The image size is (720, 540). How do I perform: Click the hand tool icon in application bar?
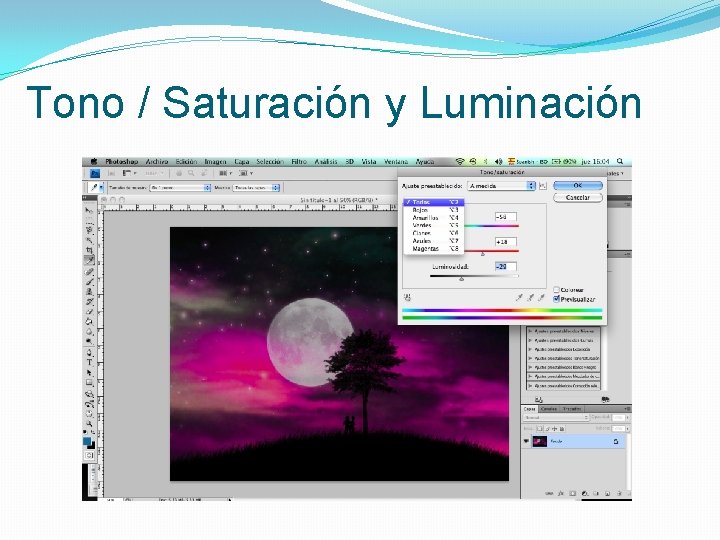179,174
